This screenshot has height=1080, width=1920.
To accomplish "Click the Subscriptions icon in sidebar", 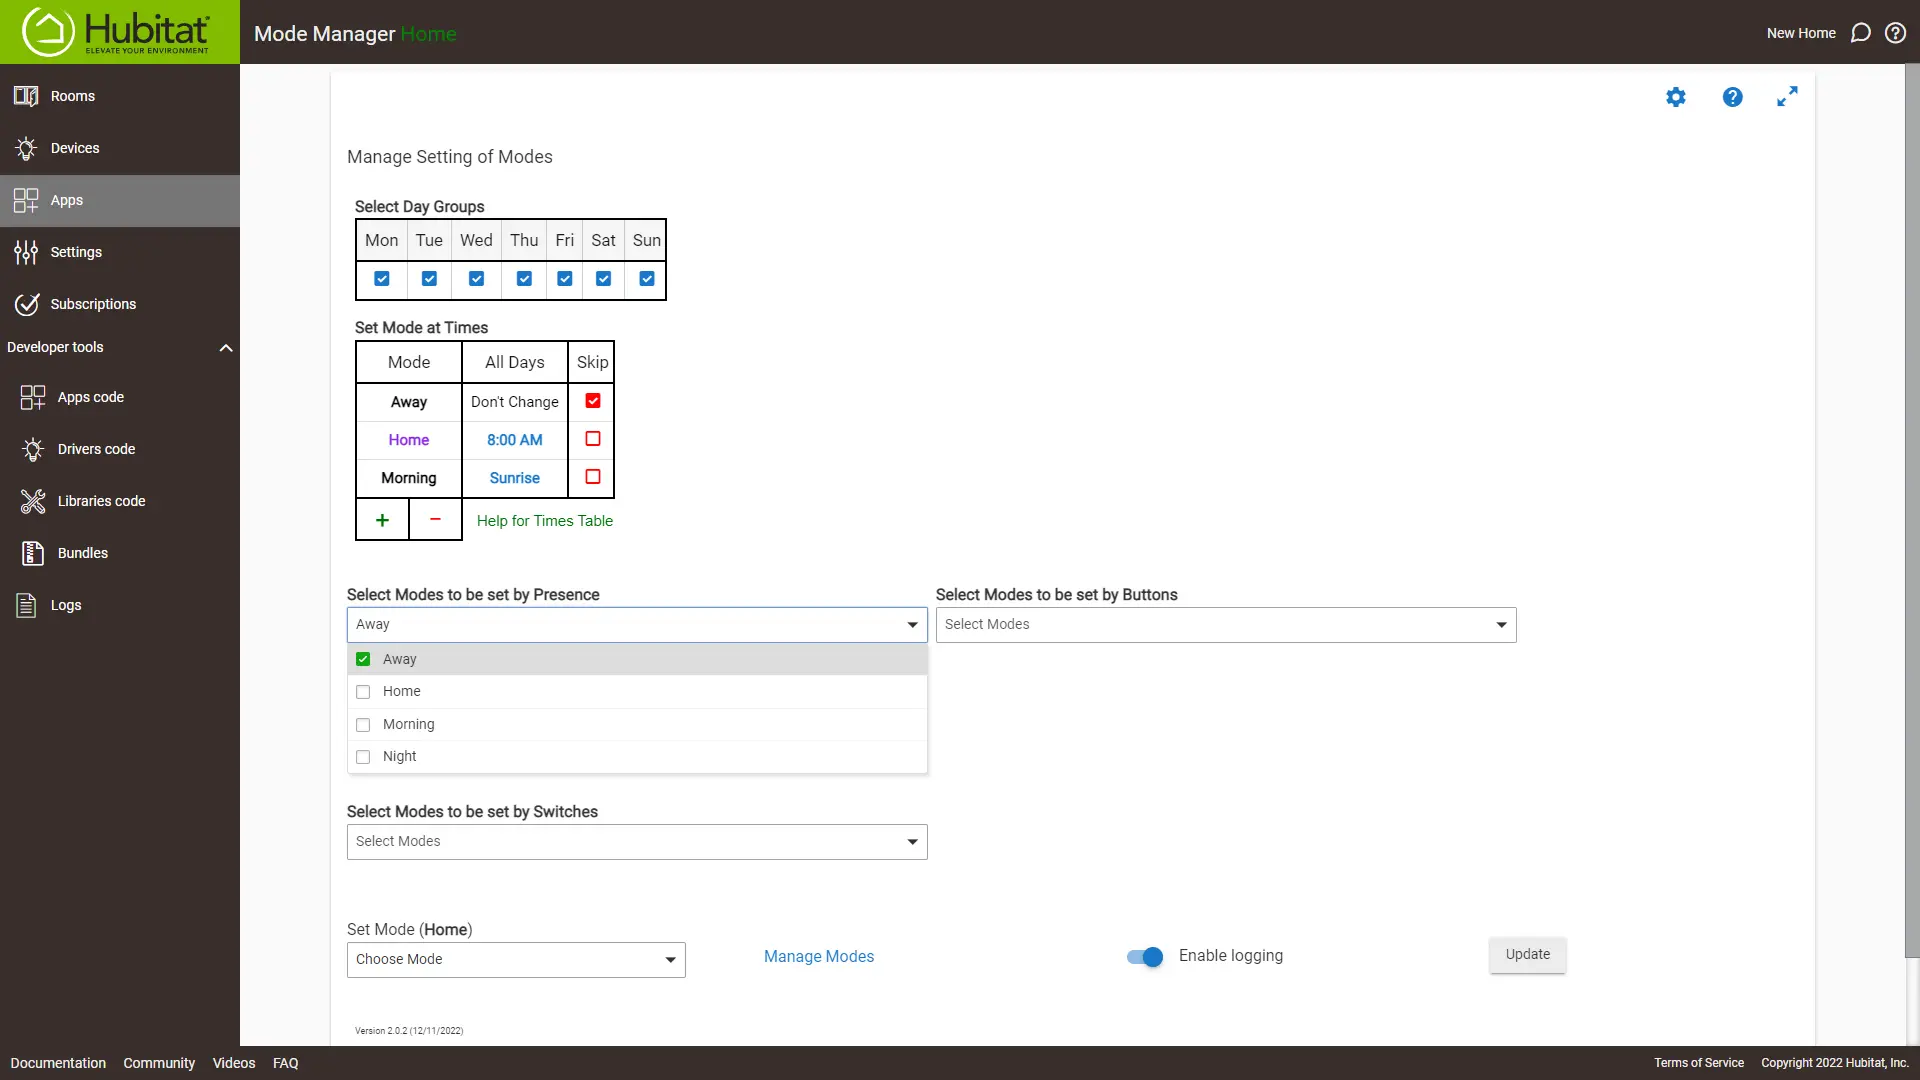I will [x=26, y=303].
